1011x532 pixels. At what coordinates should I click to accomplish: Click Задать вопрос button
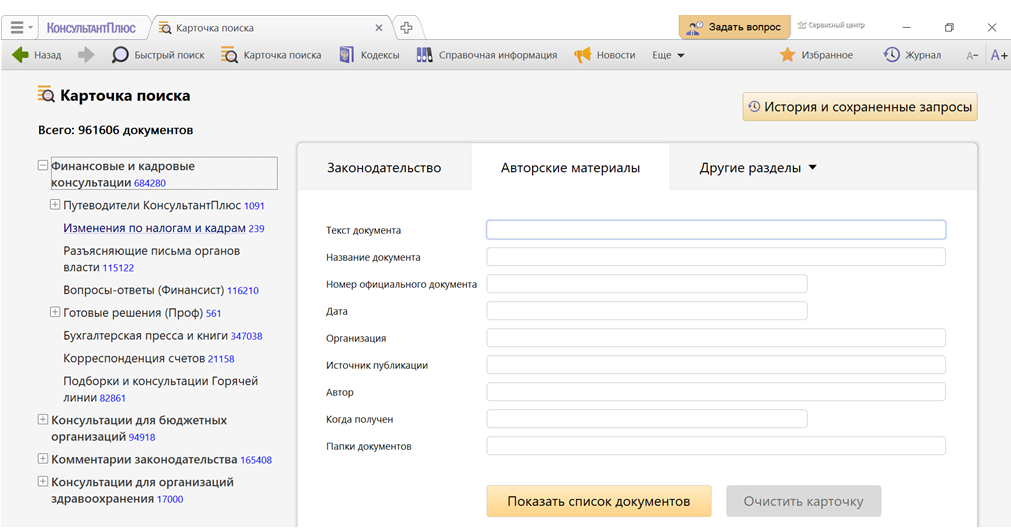[x=734, y=27]
